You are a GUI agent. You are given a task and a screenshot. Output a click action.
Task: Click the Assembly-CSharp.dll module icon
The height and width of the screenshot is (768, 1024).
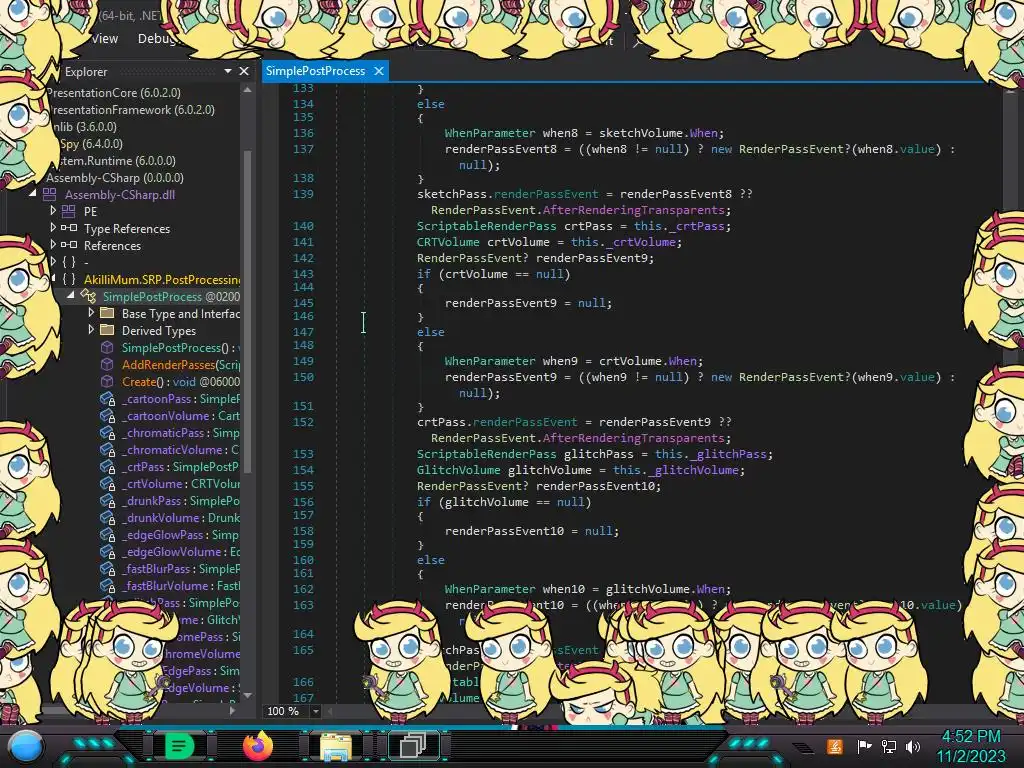50,194
